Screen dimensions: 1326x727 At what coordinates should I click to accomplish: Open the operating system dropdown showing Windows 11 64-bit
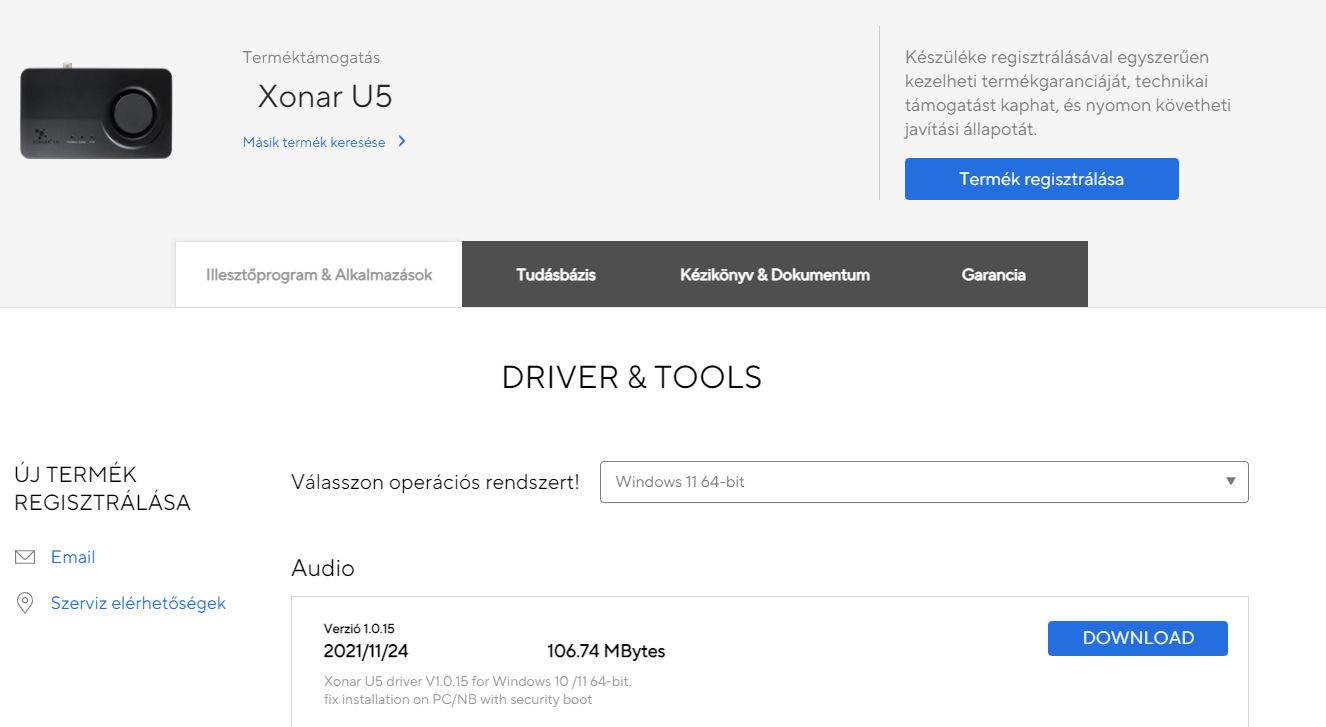(924, 482)
